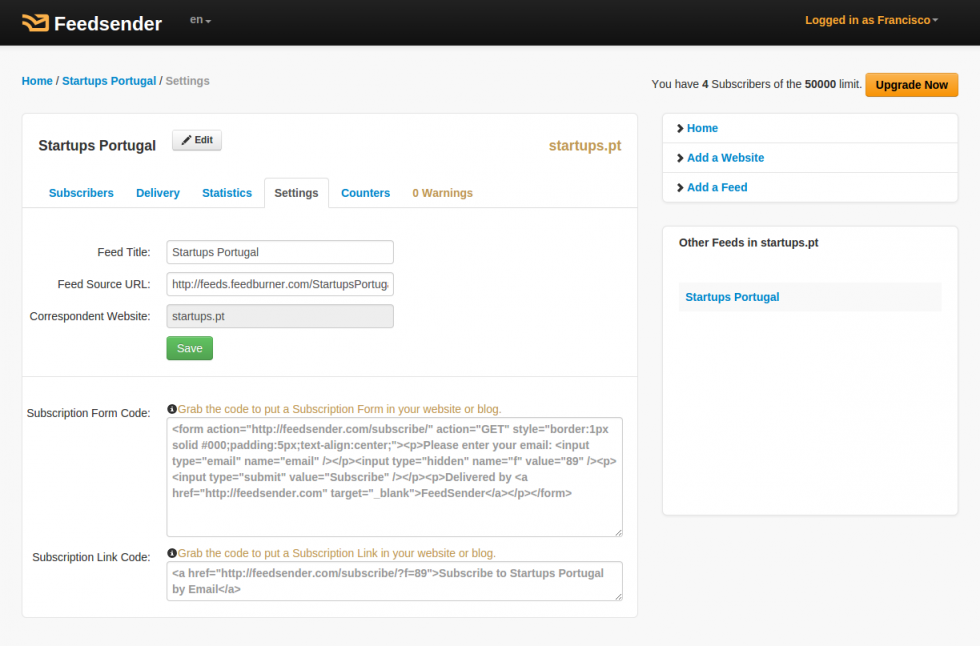Click the info icon beside Subscription Link hint
This screenshot has height=646, width=980.
[172, 553]
